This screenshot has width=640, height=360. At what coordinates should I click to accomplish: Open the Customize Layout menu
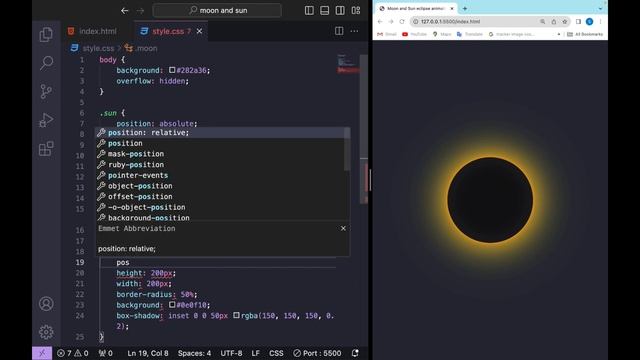[356, 11]
